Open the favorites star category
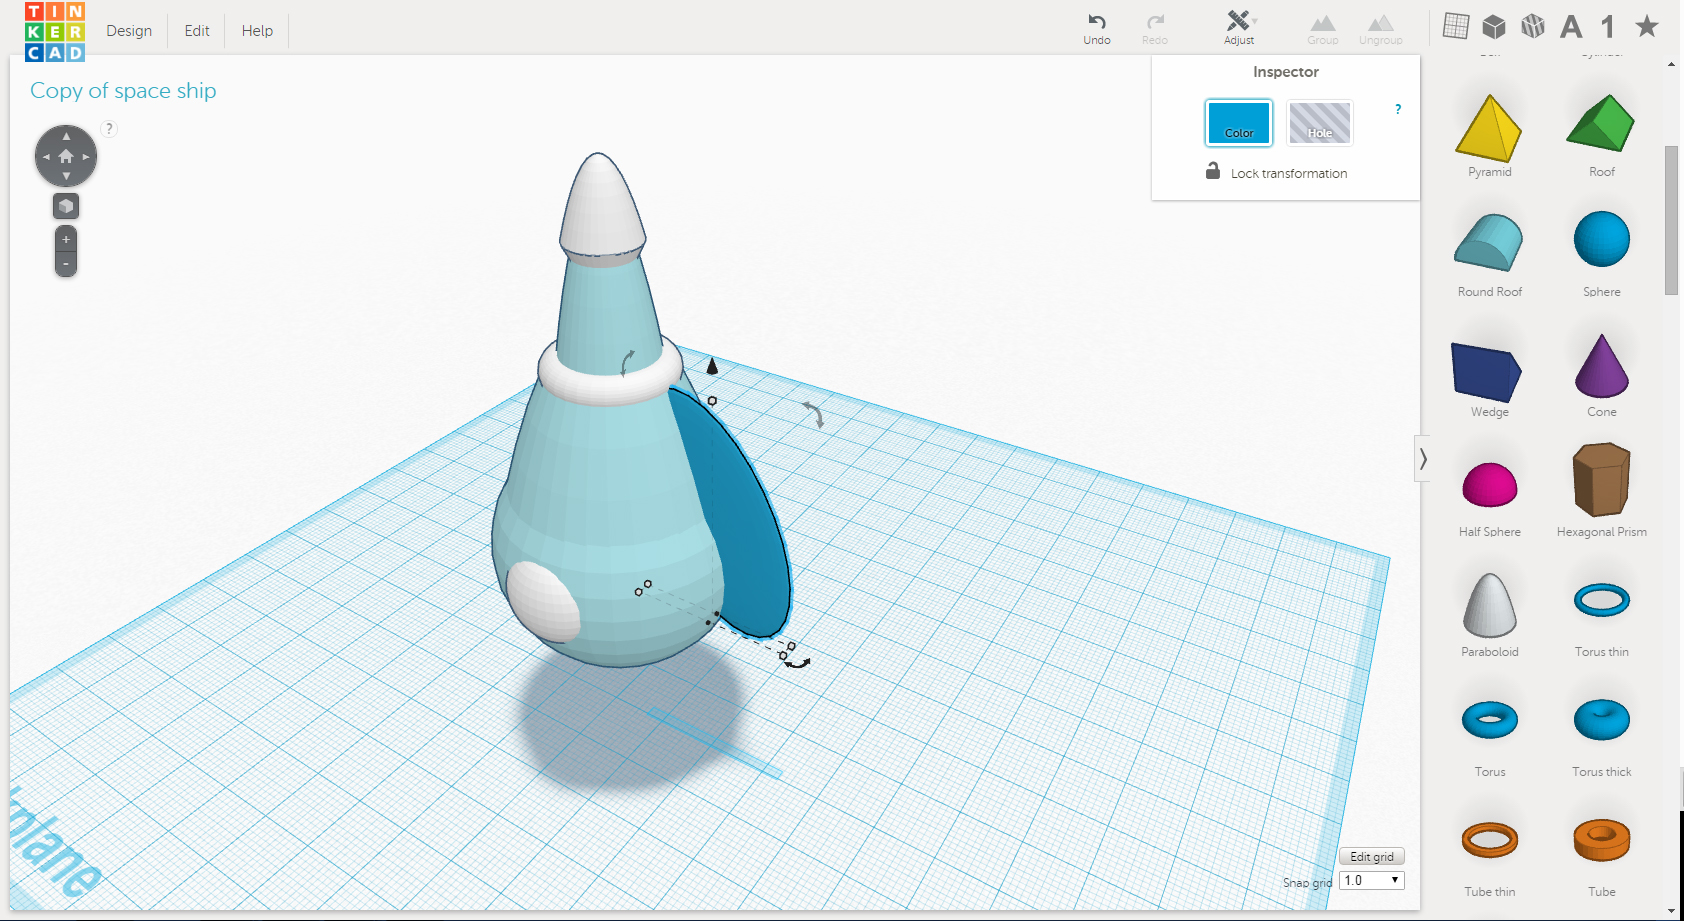The height and width of the screenshot is (921, 1684). [1647, 26]
